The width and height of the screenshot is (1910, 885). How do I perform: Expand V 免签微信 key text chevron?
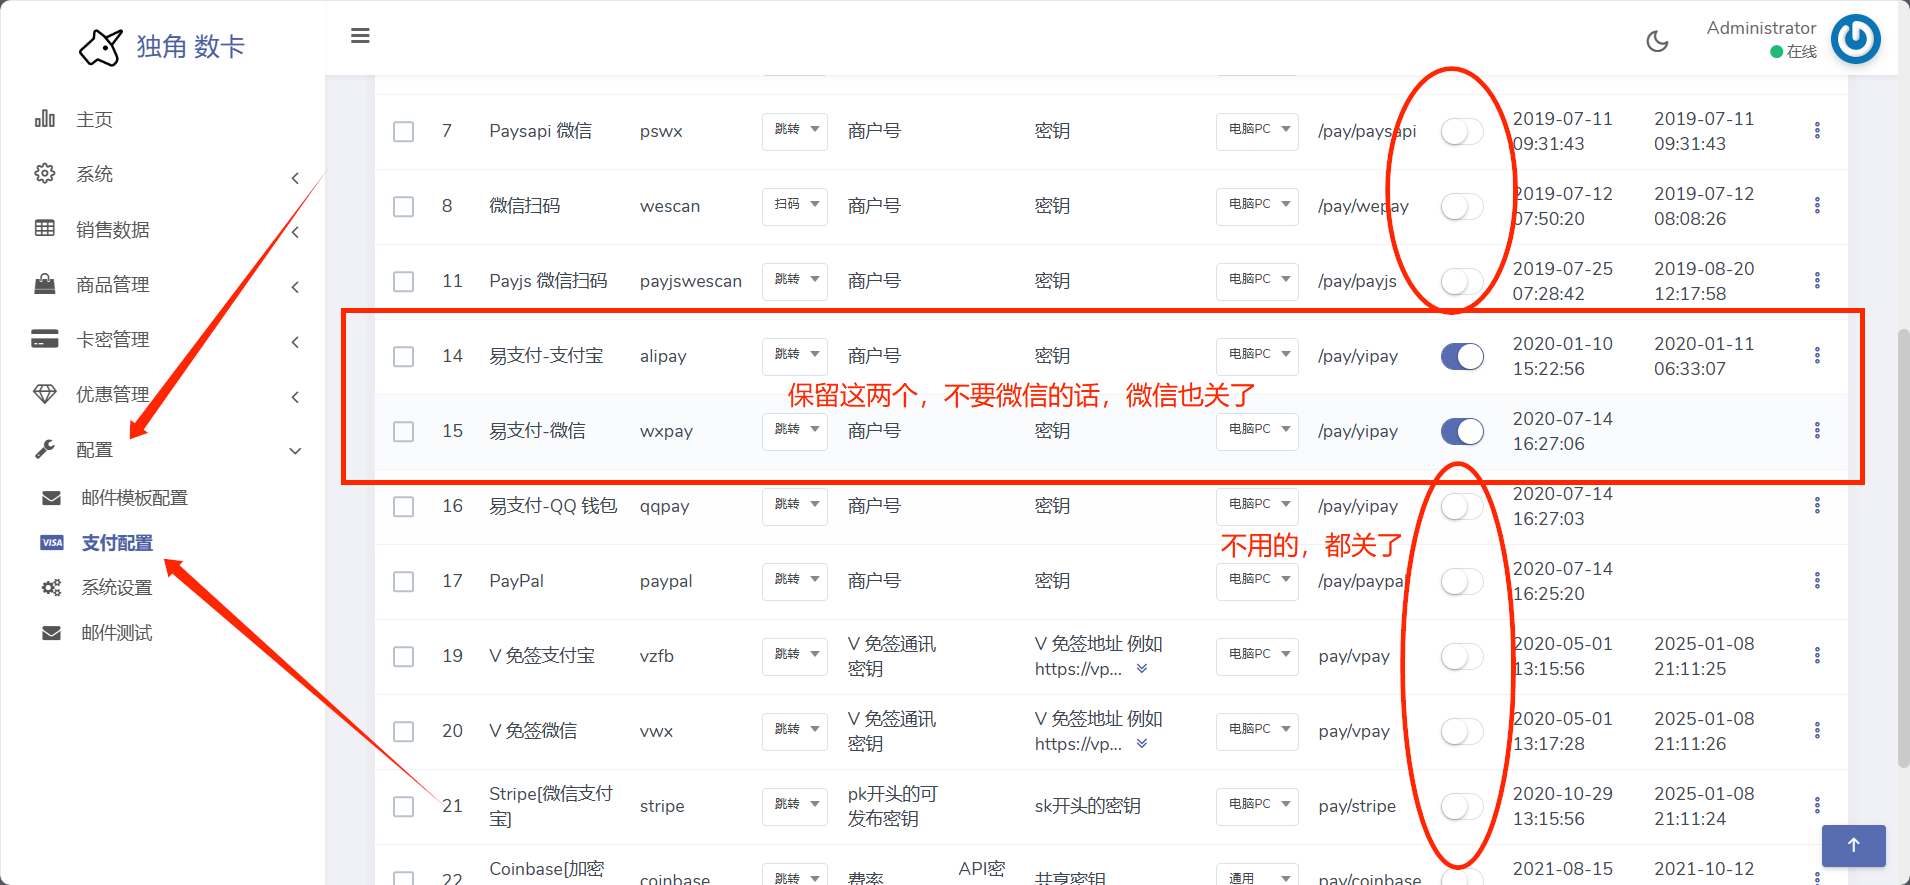coord(1142,744)
